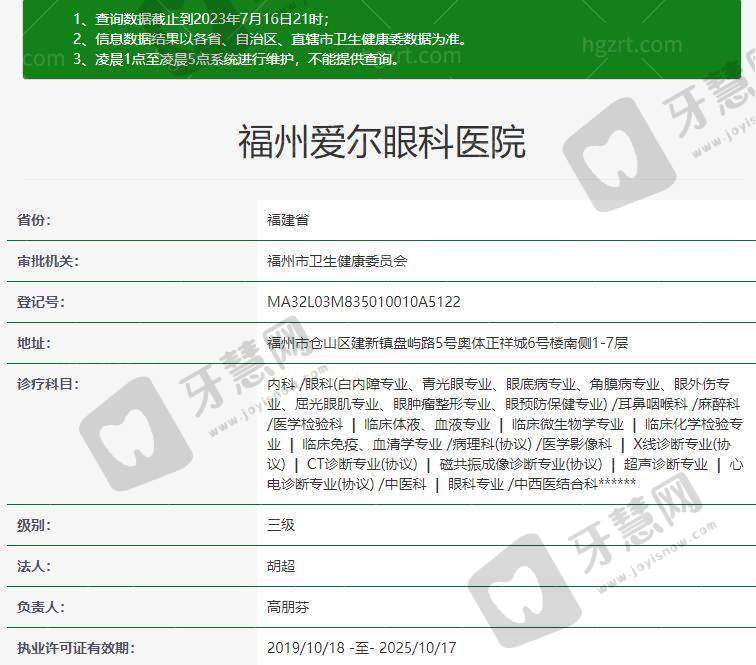Select registration number MA32L03M835010010A5122
Image resolution: width=756 pixels, height=665 pixels.
364,302
